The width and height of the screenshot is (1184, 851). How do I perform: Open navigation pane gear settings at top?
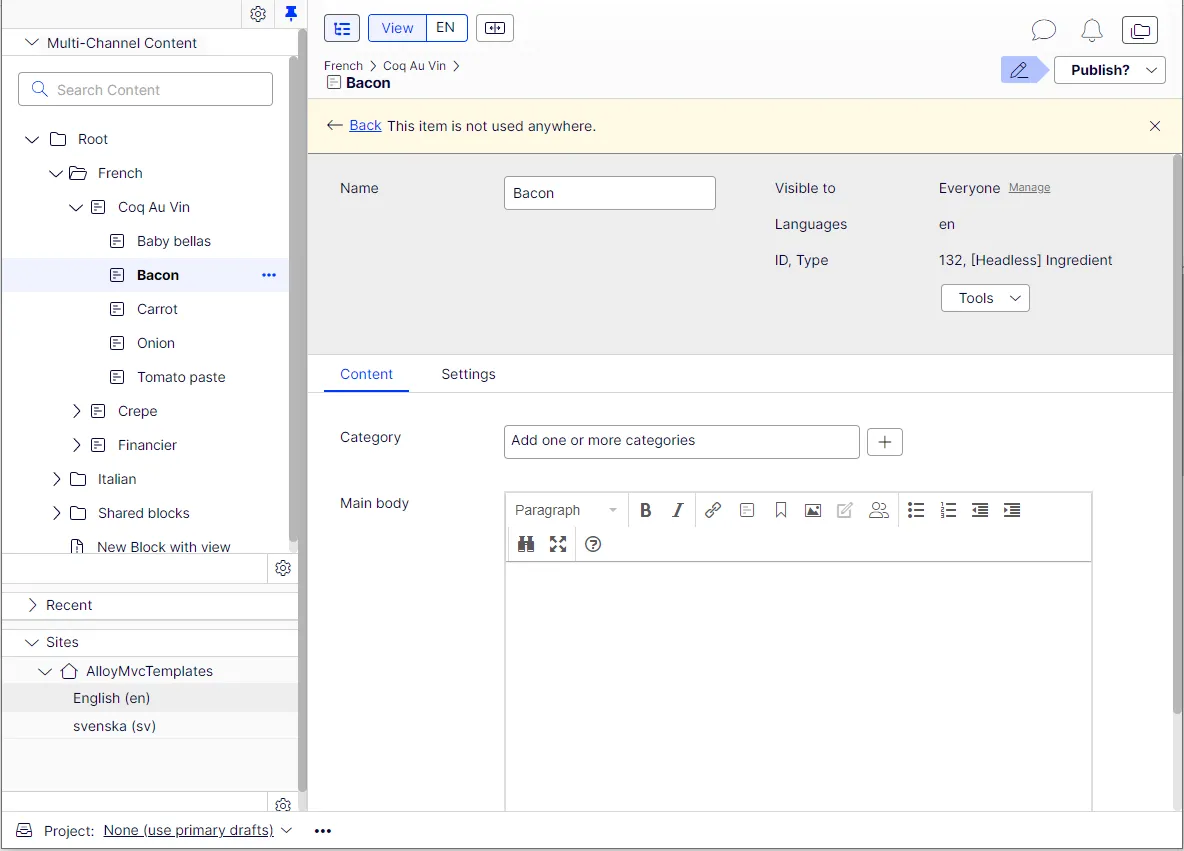257,14
